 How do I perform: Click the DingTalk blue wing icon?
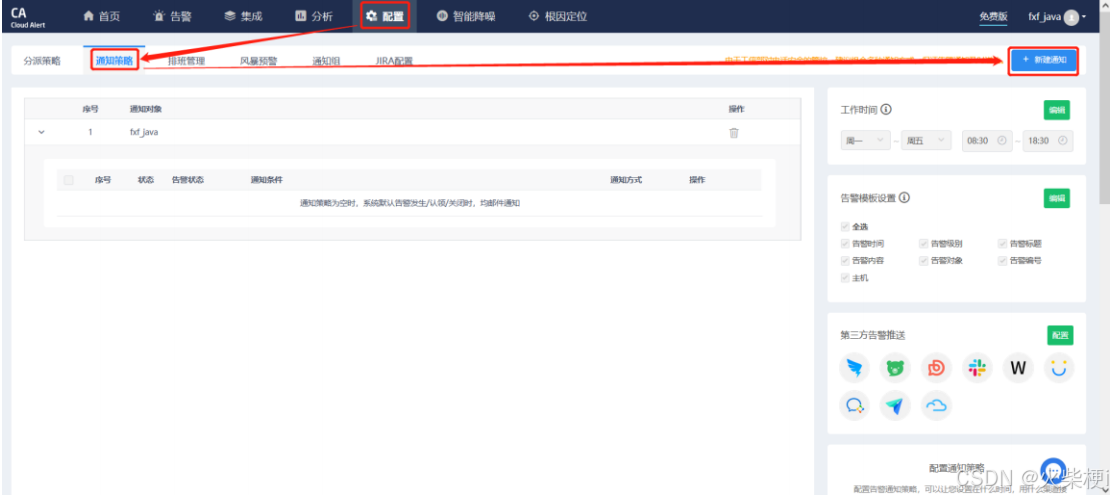pos(854,367)
